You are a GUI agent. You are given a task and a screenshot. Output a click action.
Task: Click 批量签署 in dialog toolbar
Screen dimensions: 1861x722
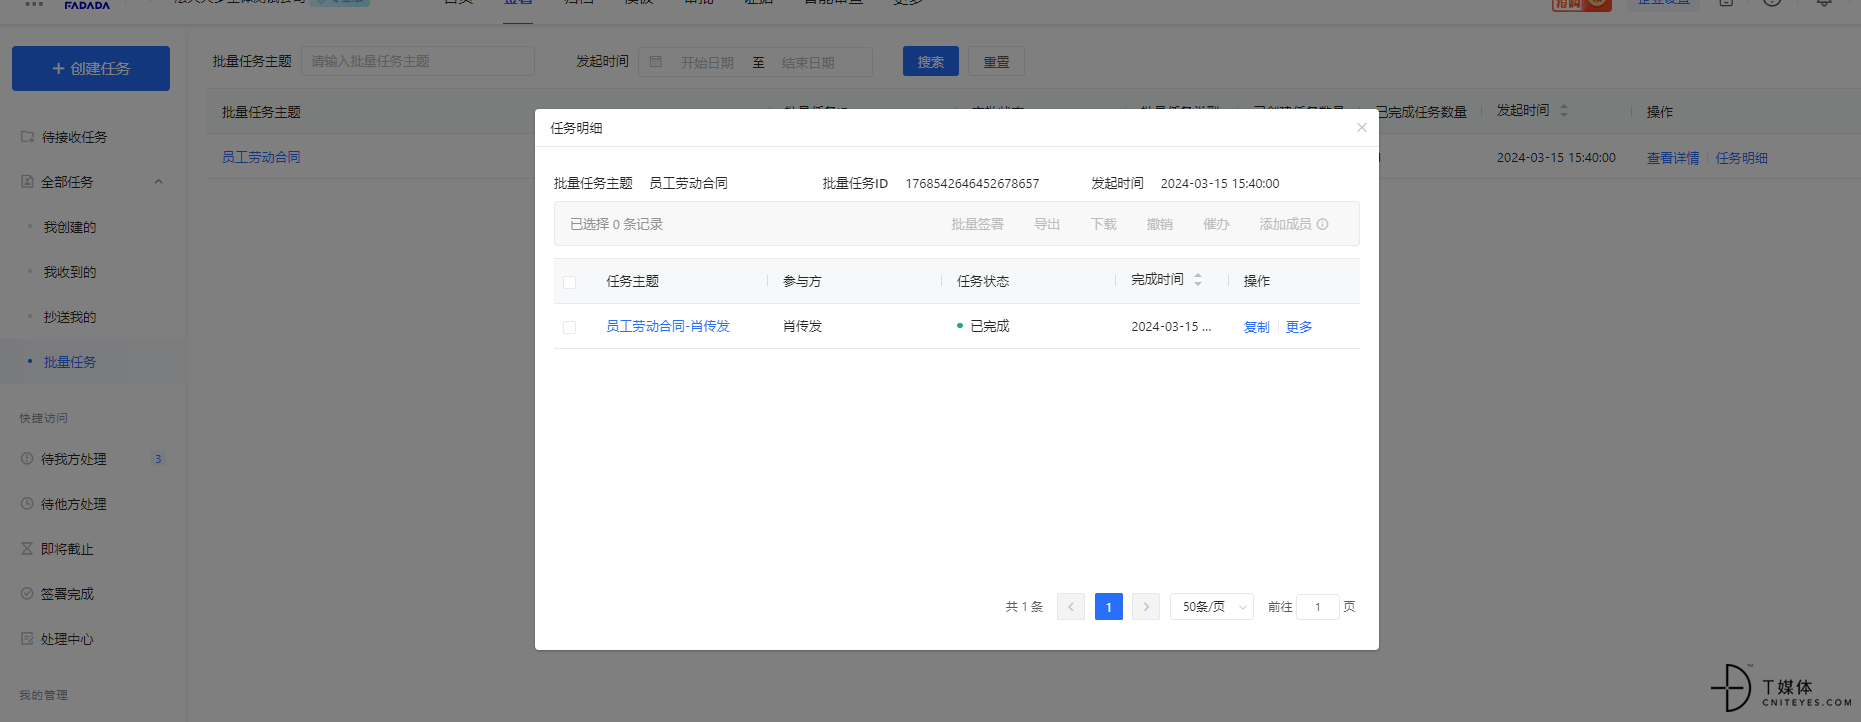pyautogui.click(x=977, y=224)
